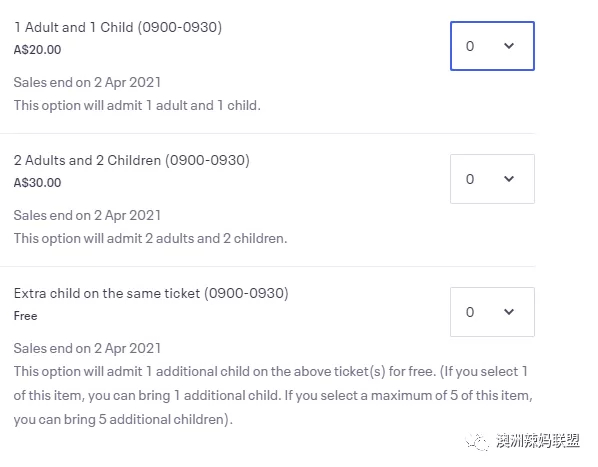598x467 pixels.
Task: Open quantity selector for Extra child ticket
Action: 492,312
